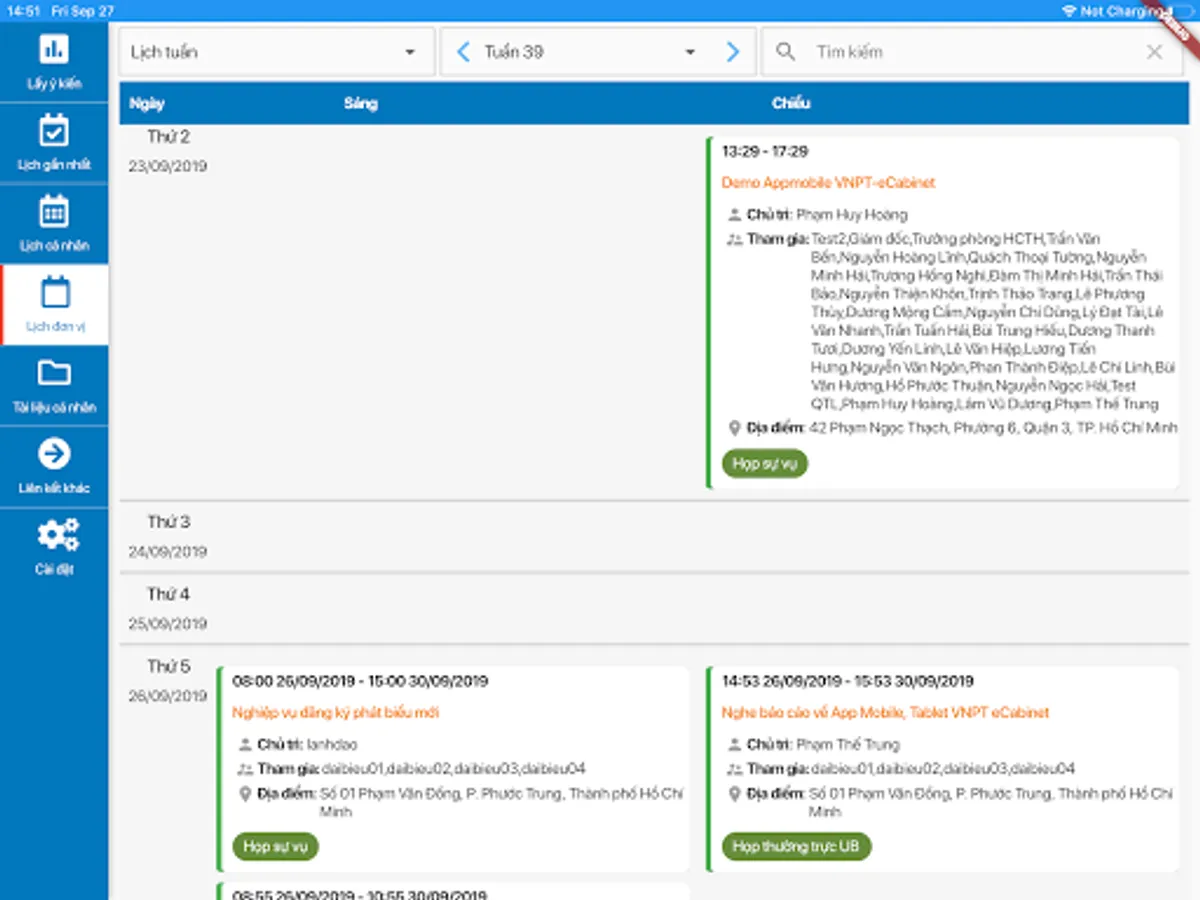Viewport: 1200px width, 900px height.
Task: Click the Chủ trì: lanhdao line
Action: 298,745
